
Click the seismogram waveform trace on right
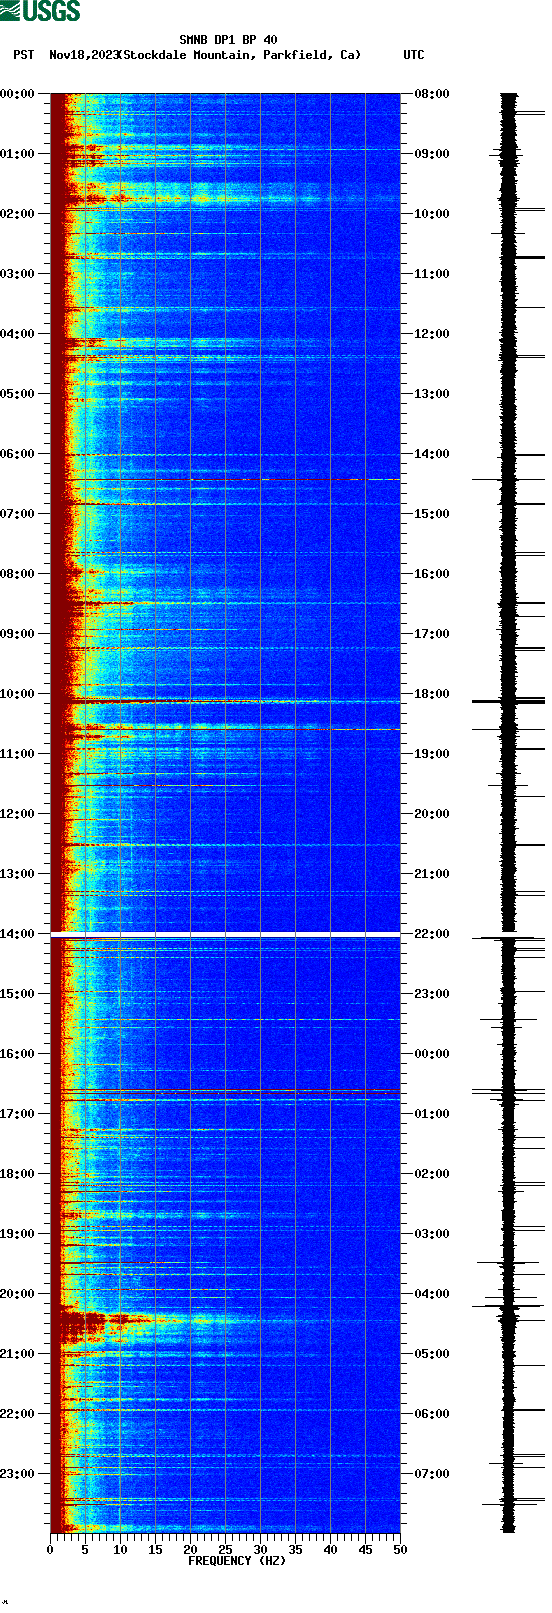coord(509,813)
